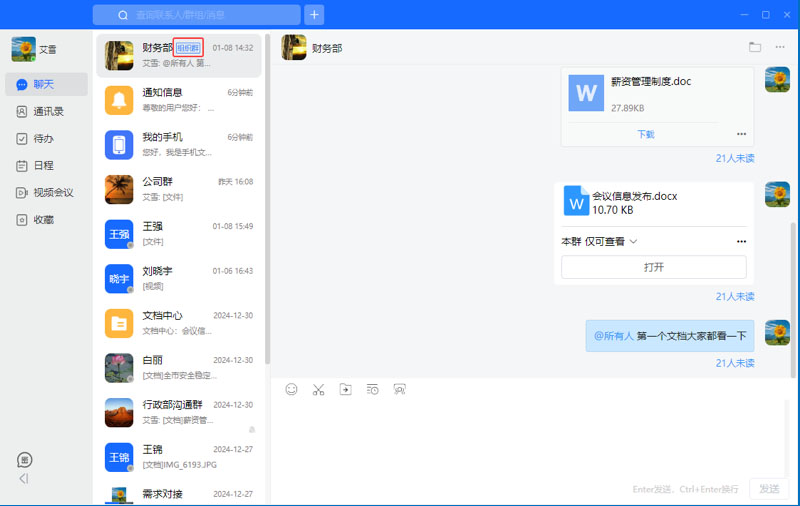
Task: Open the emoji picker in message toolbar
Action: [291, 389]
